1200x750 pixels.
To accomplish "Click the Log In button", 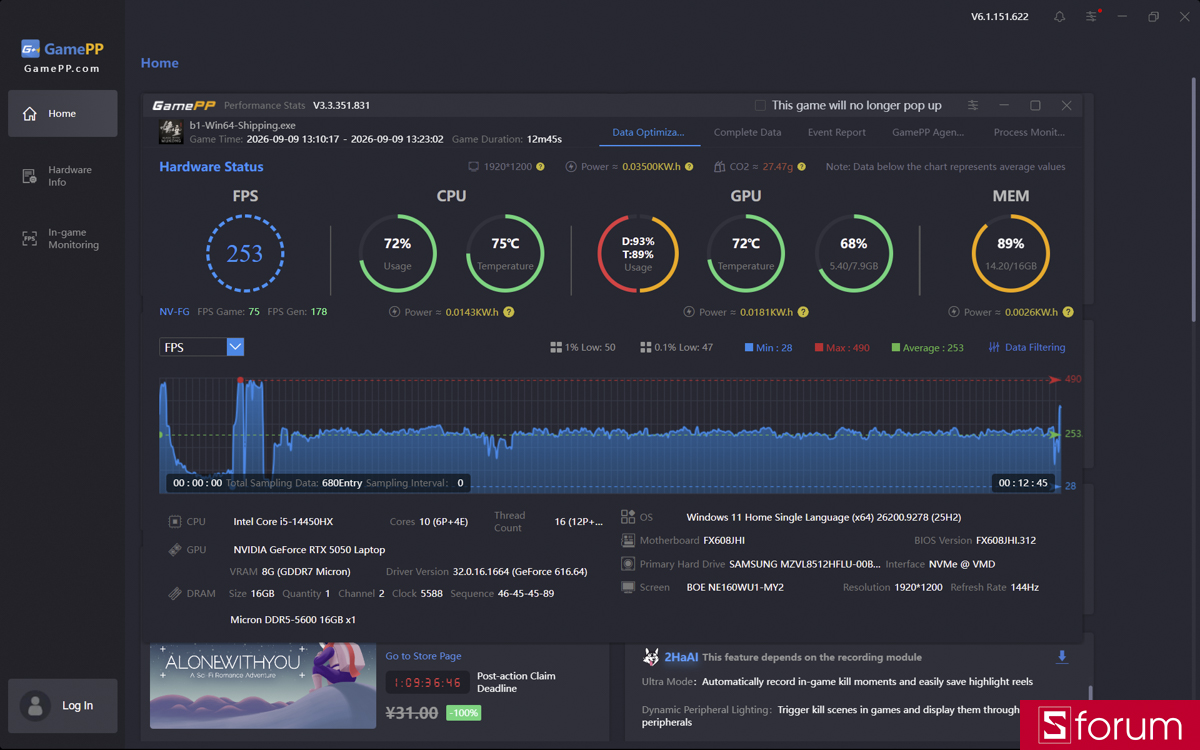I will click(x=62, y=705).
